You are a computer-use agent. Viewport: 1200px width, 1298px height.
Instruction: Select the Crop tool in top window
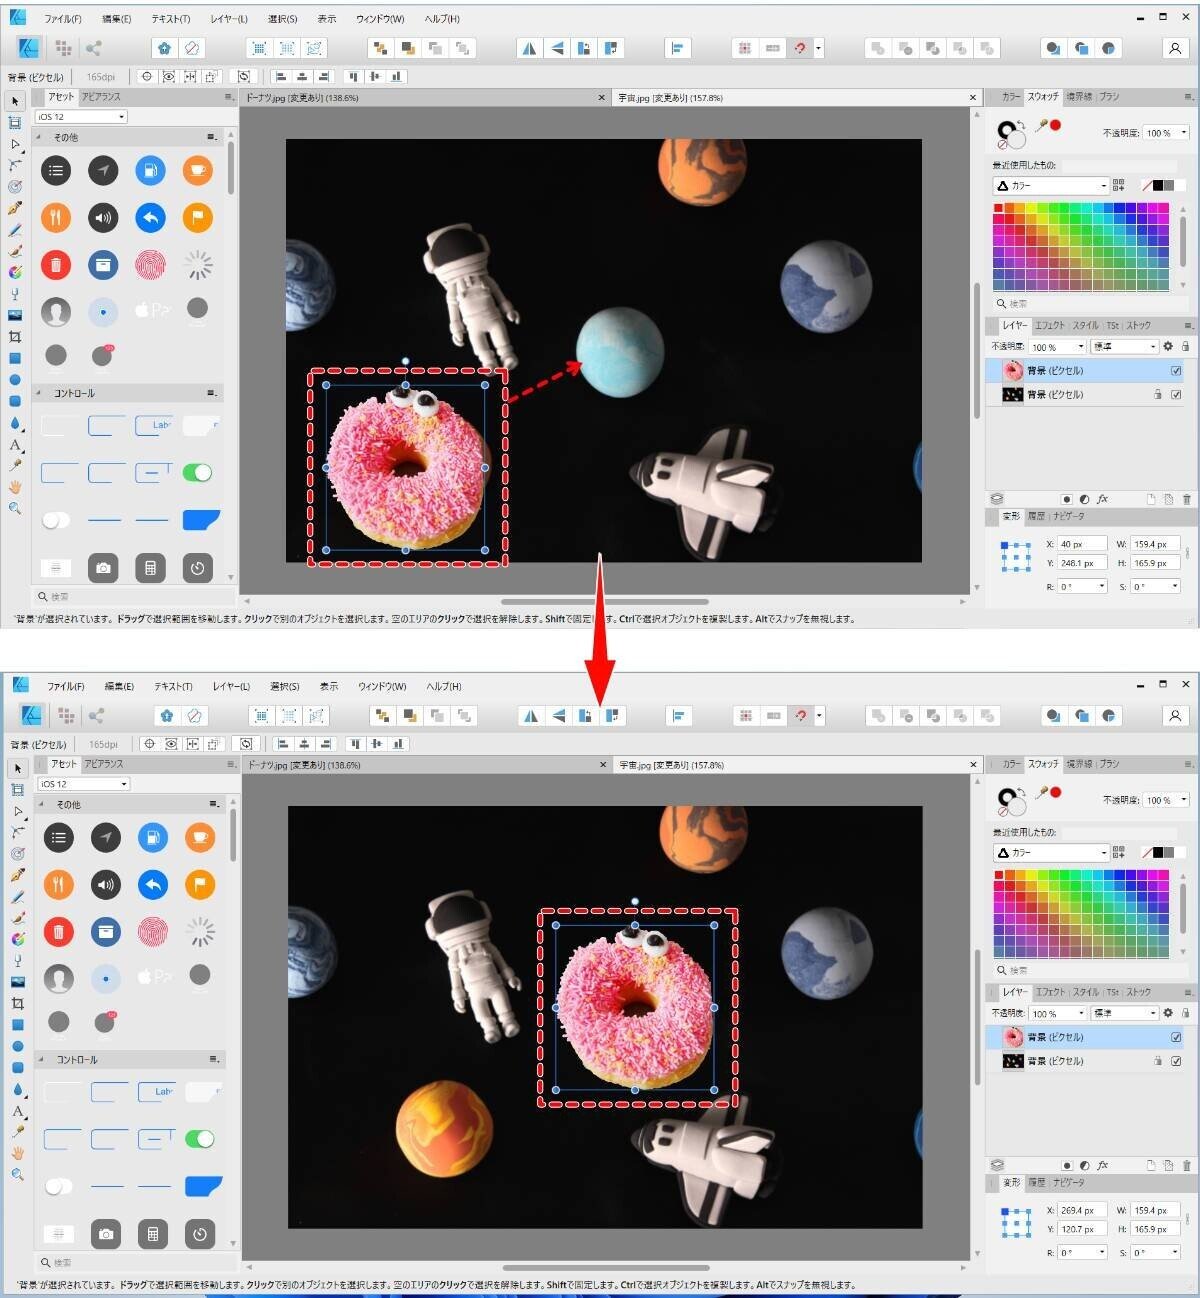coord(15,337)
